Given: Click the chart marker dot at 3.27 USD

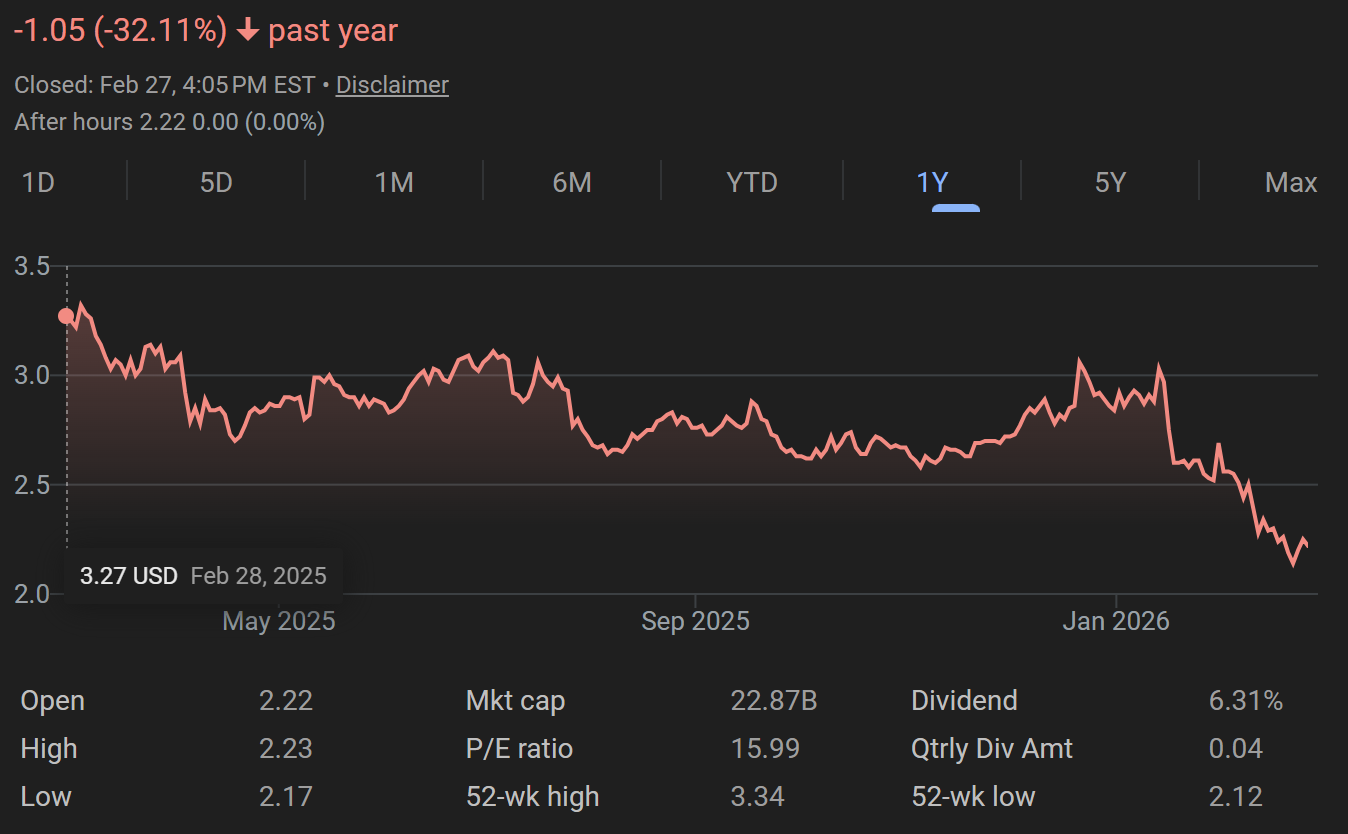Looking at the screenshot, I should (x=66, y=316).
